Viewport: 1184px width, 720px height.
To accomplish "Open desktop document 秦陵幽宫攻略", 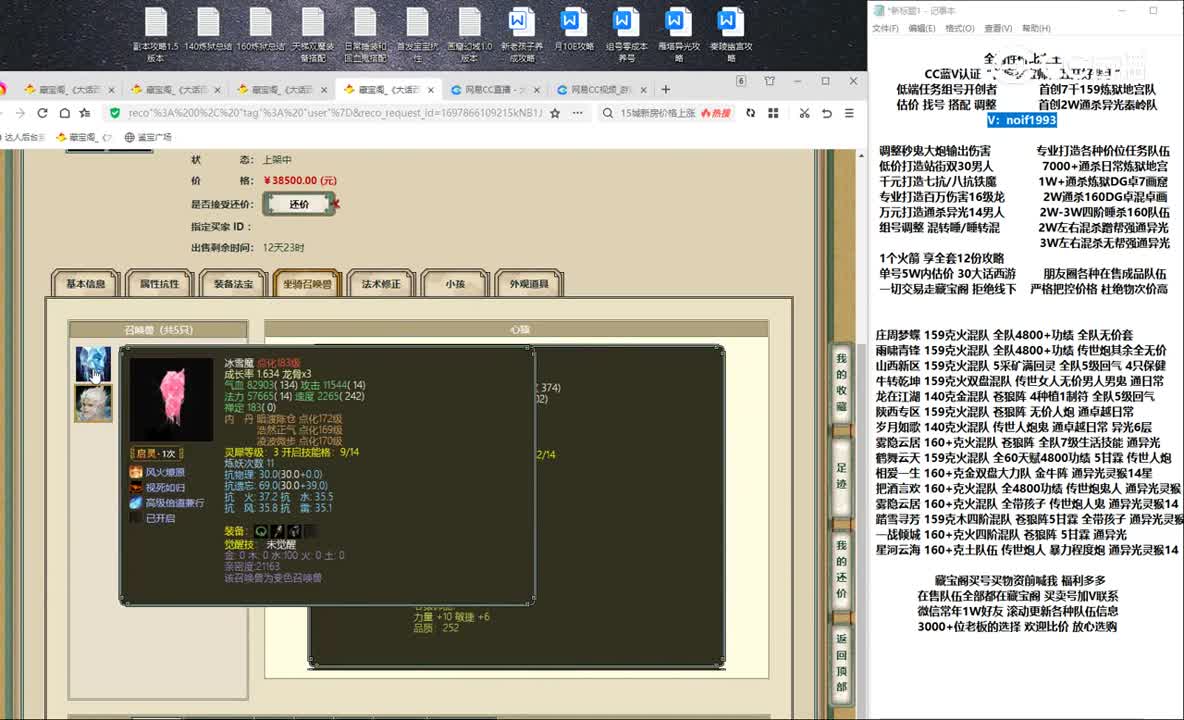I will tap(730, 35).
